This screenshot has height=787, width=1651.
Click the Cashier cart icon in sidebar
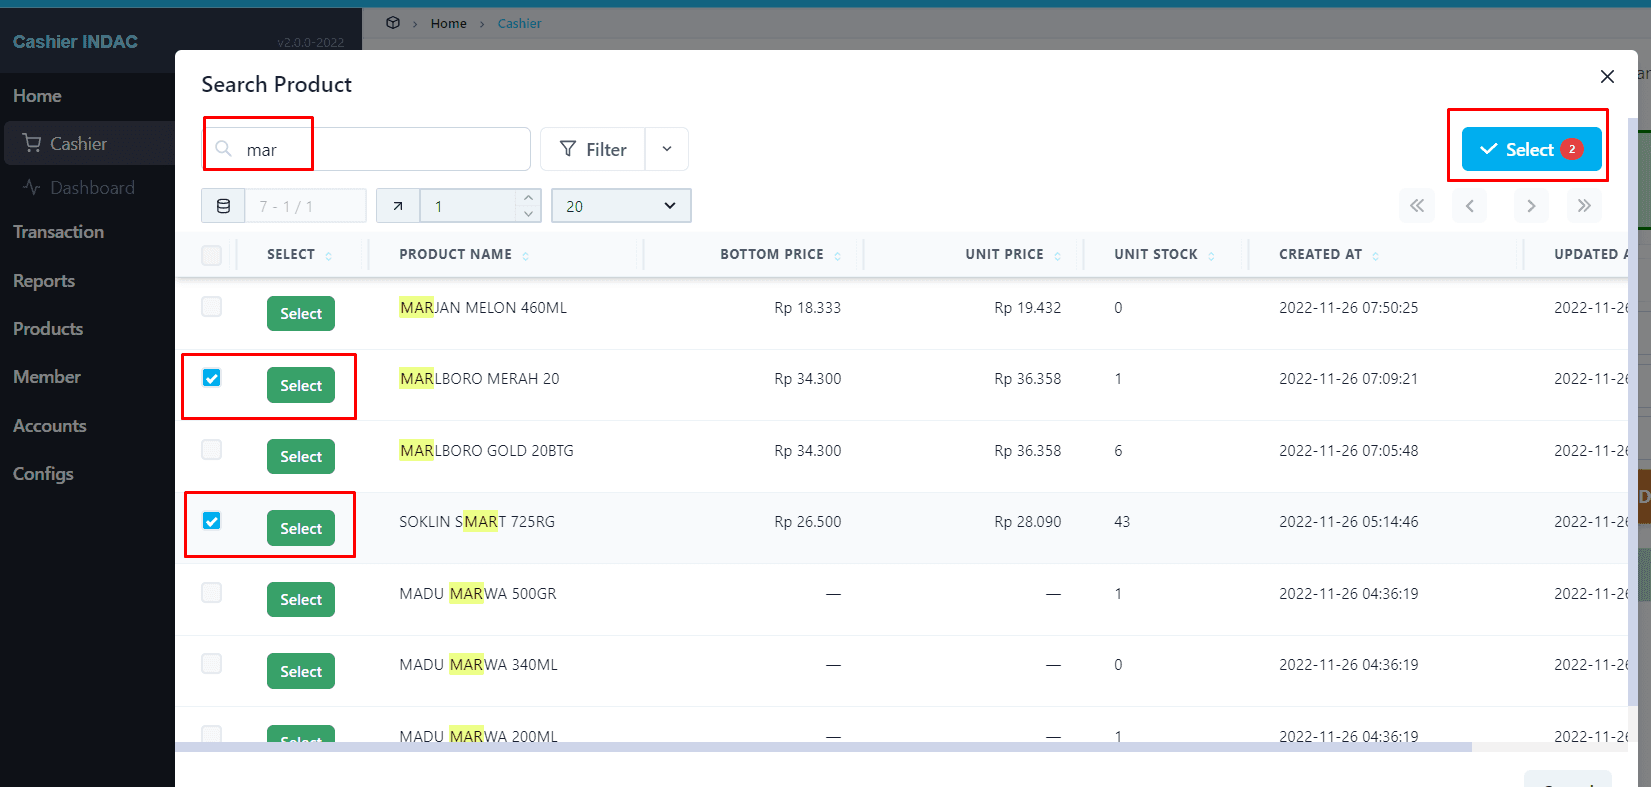pos(32,143)
